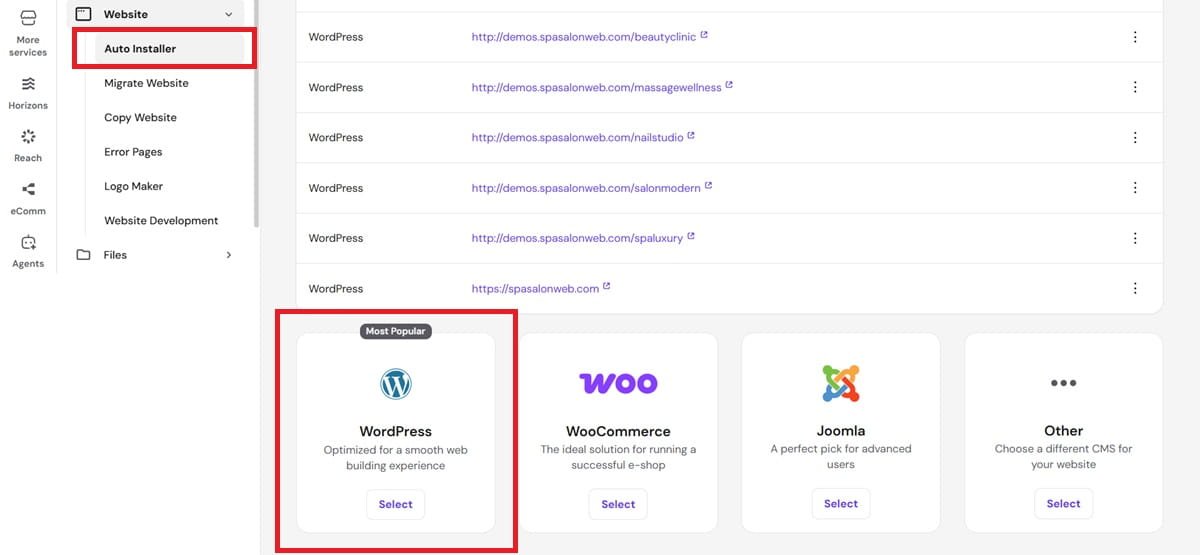The width and height of the screenshot is (1200, 555).
Task: Open options menu for spasalonweb.com row
Action: 1135,288
